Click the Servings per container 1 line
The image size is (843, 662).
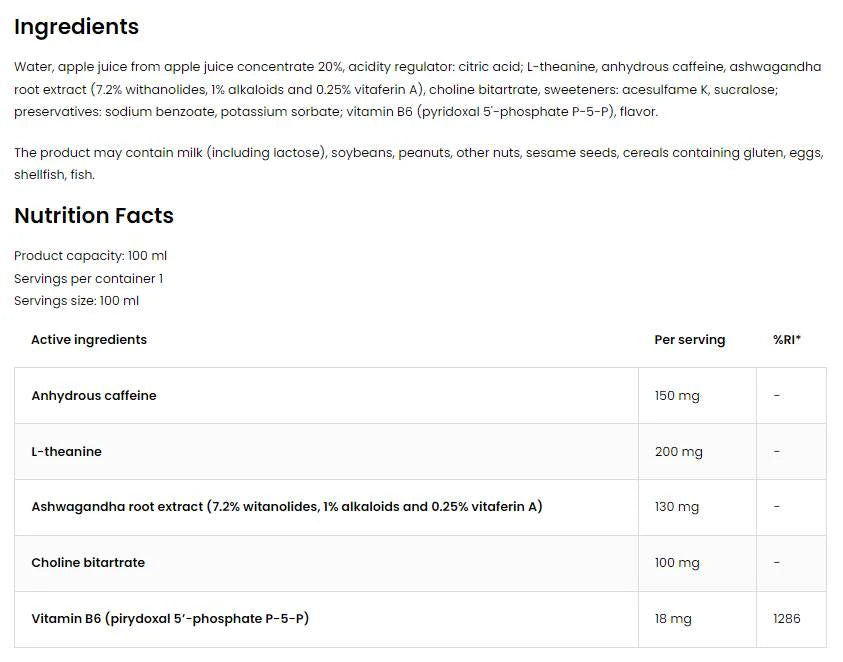point(89,278)
